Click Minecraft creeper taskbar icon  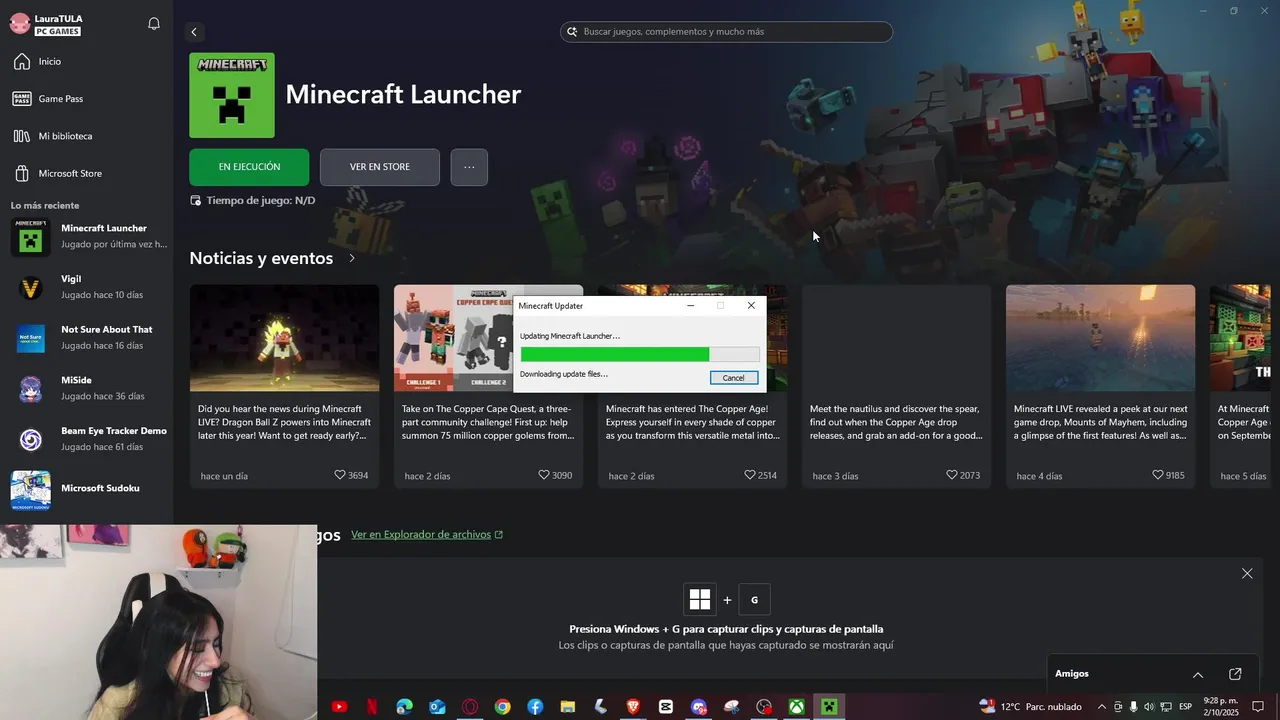pos(829,707)
